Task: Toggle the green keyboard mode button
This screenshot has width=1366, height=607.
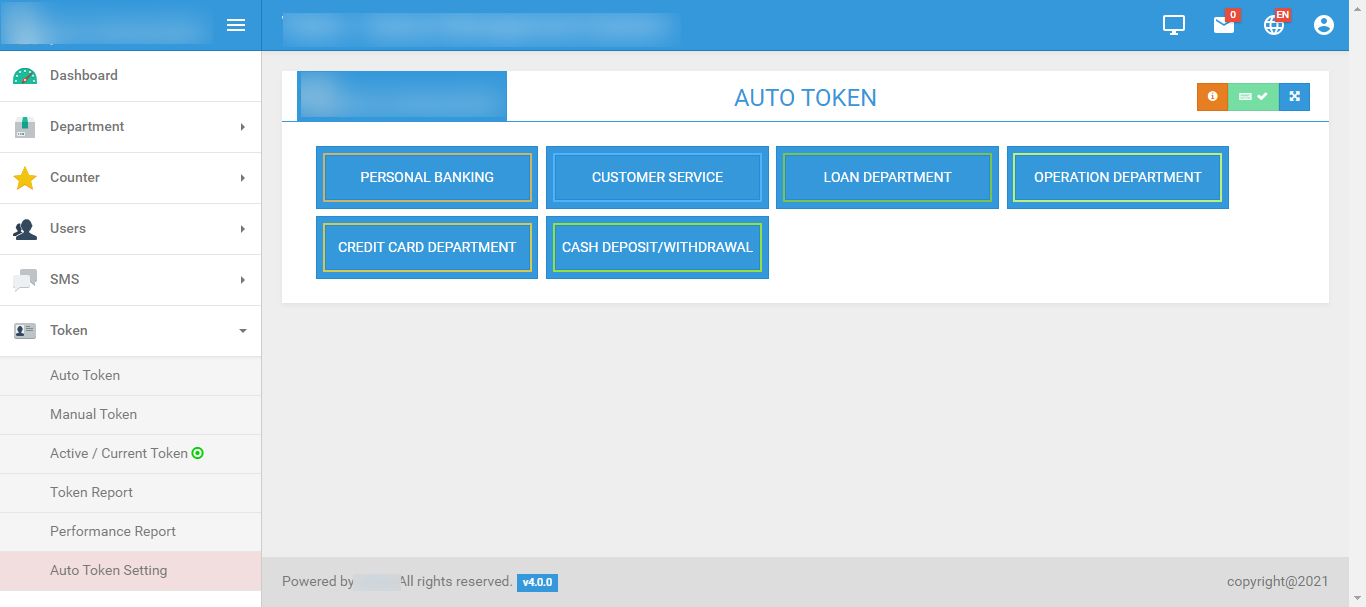Action: coord(1253,97)
